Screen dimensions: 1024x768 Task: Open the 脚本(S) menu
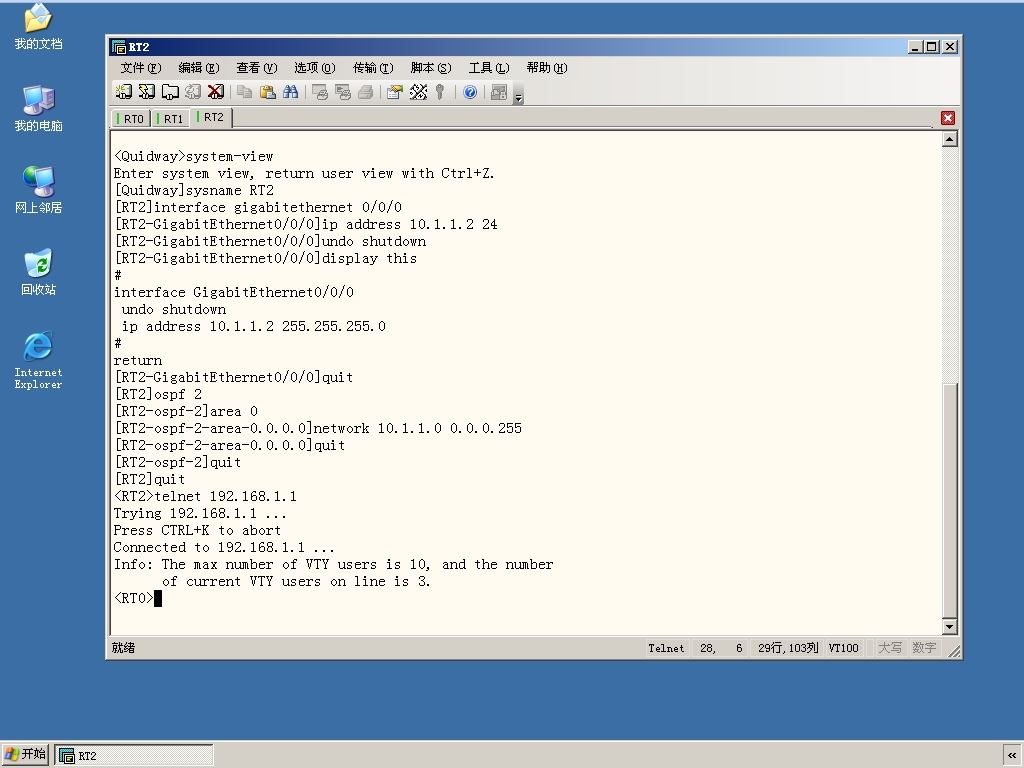[x=430, y=68]
